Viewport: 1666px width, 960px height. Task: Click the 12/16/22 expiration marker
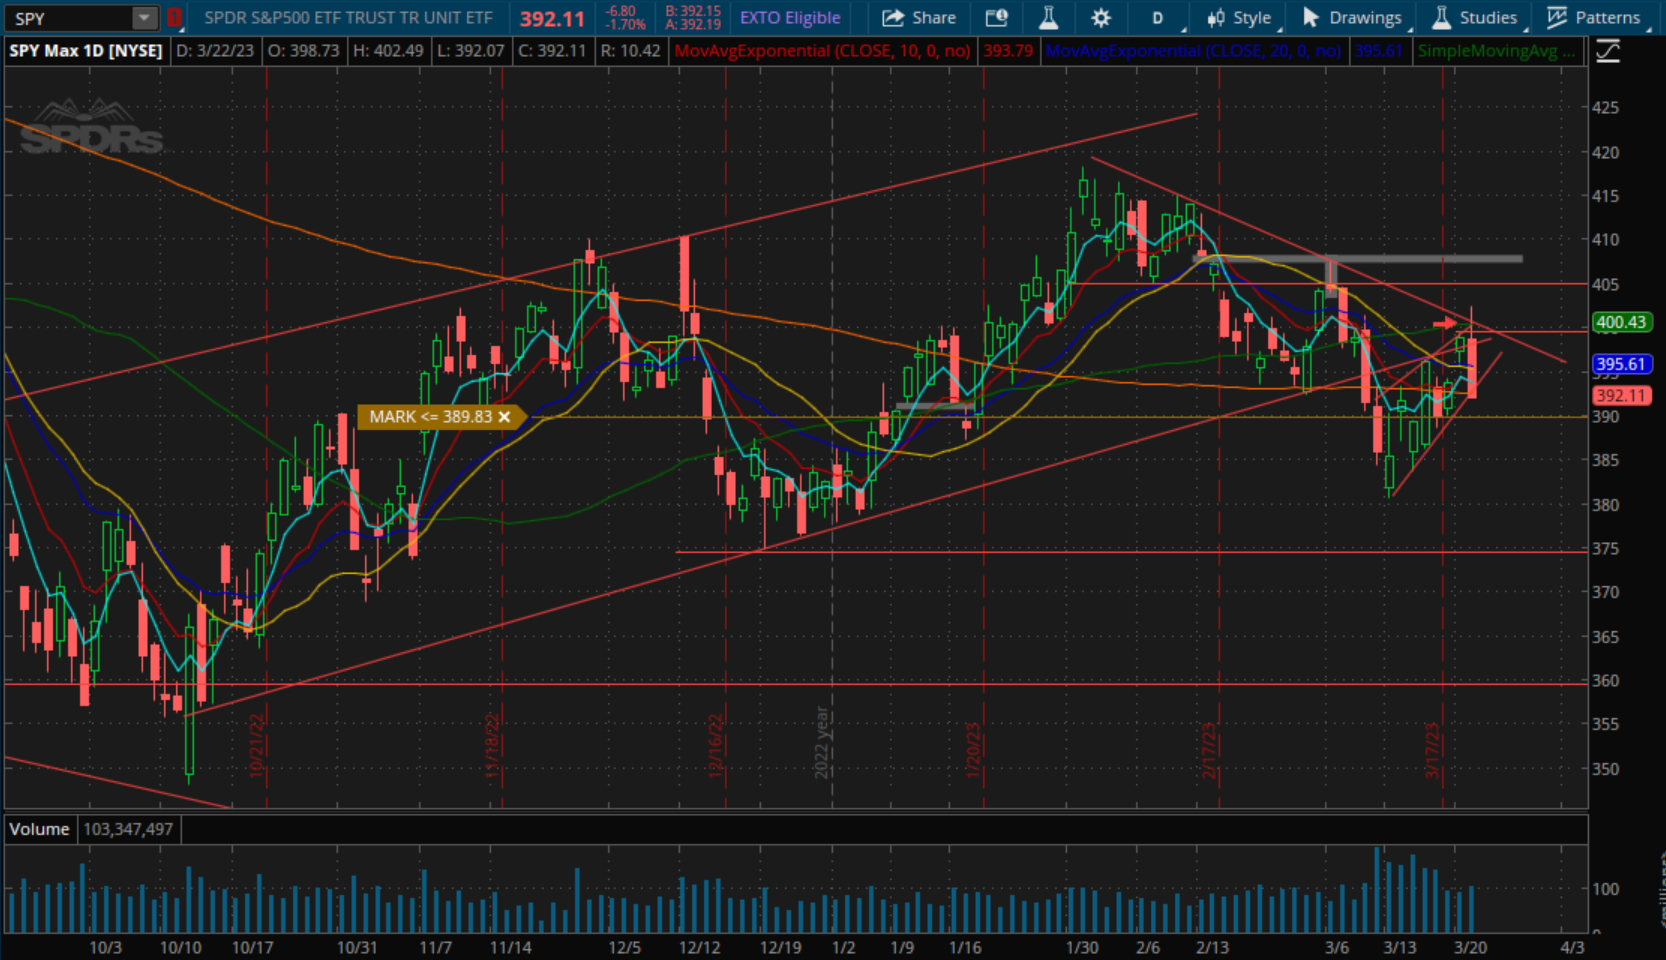click(x=716, y=746)
